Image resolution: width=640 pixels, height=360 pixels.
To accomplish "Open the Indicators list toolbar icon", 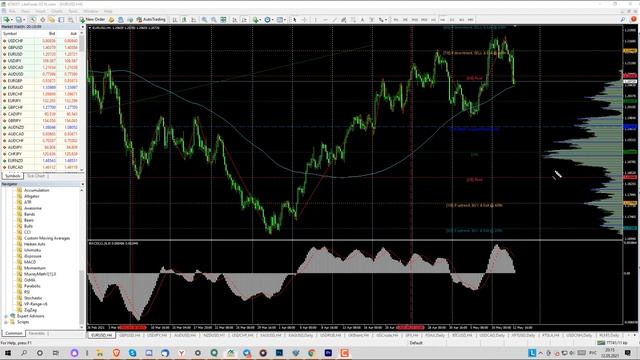I will point(256,19).
